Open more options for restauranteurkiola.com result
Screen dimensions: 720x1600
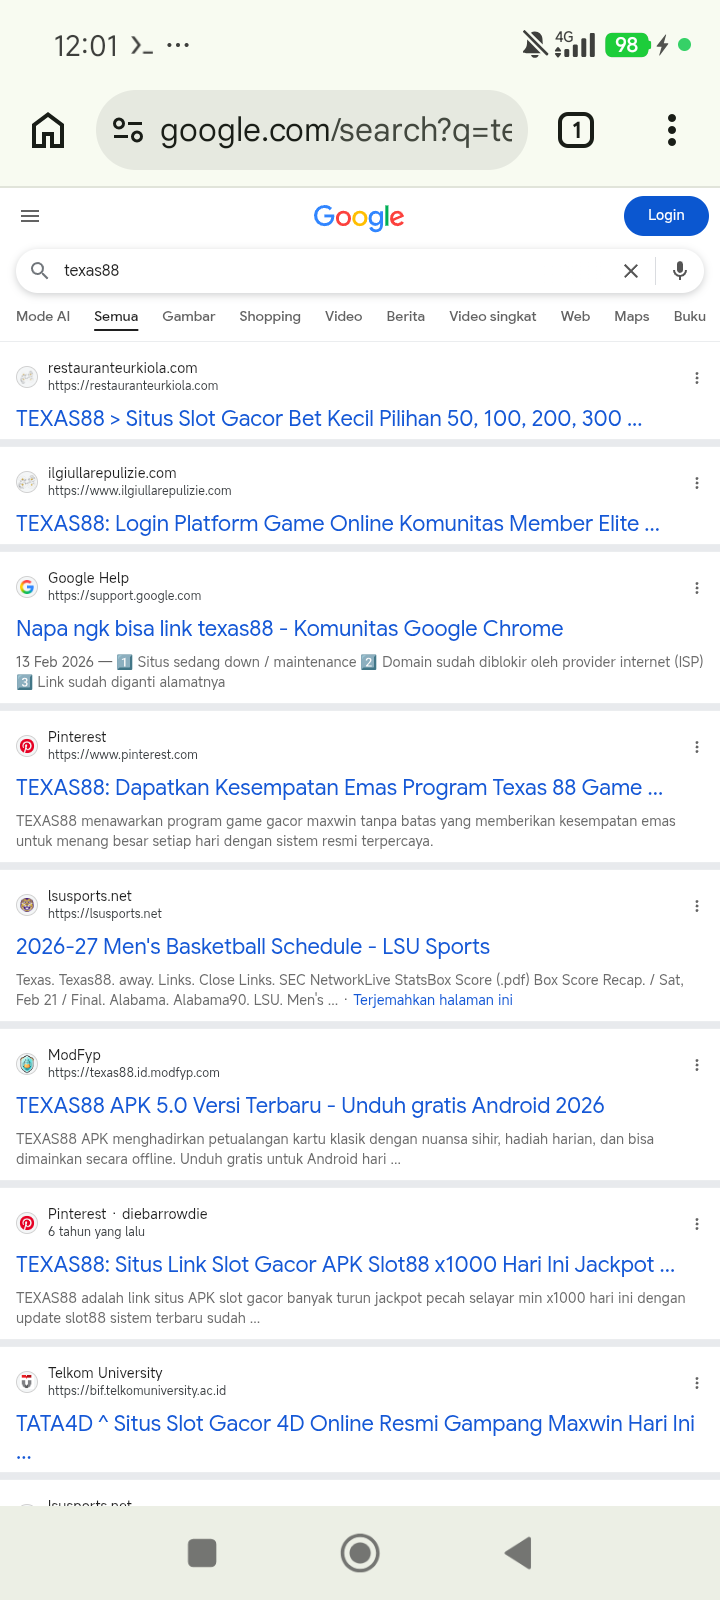point(697,378)
